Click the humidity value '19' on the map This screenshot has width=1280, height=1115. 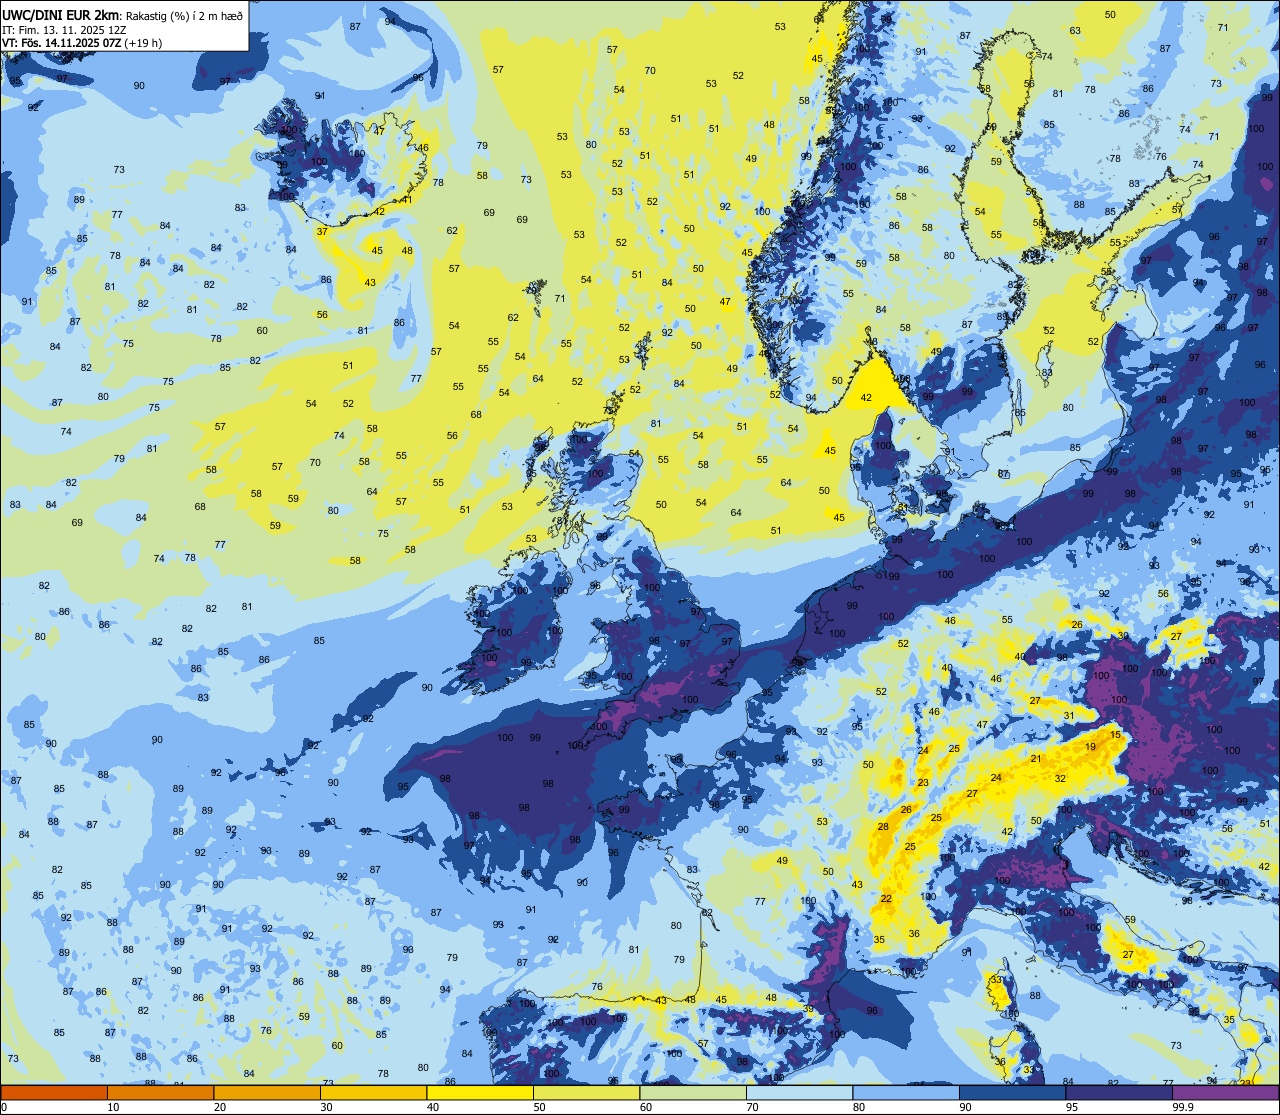tap(1090, 747)
